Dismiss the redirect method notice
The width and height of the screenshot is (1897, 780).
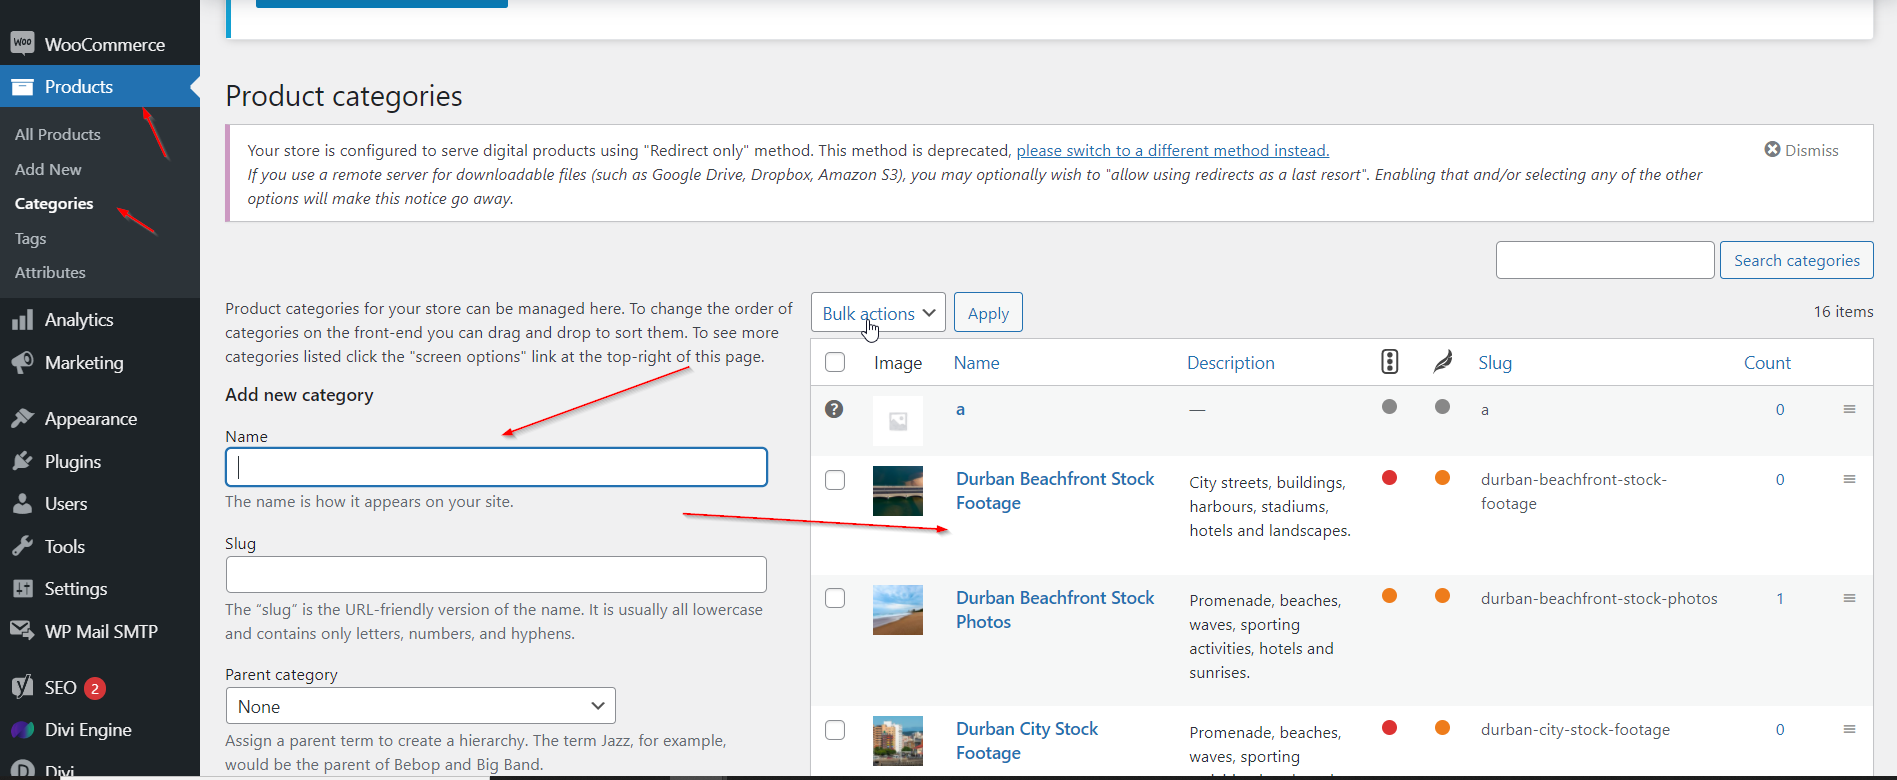1801,150
